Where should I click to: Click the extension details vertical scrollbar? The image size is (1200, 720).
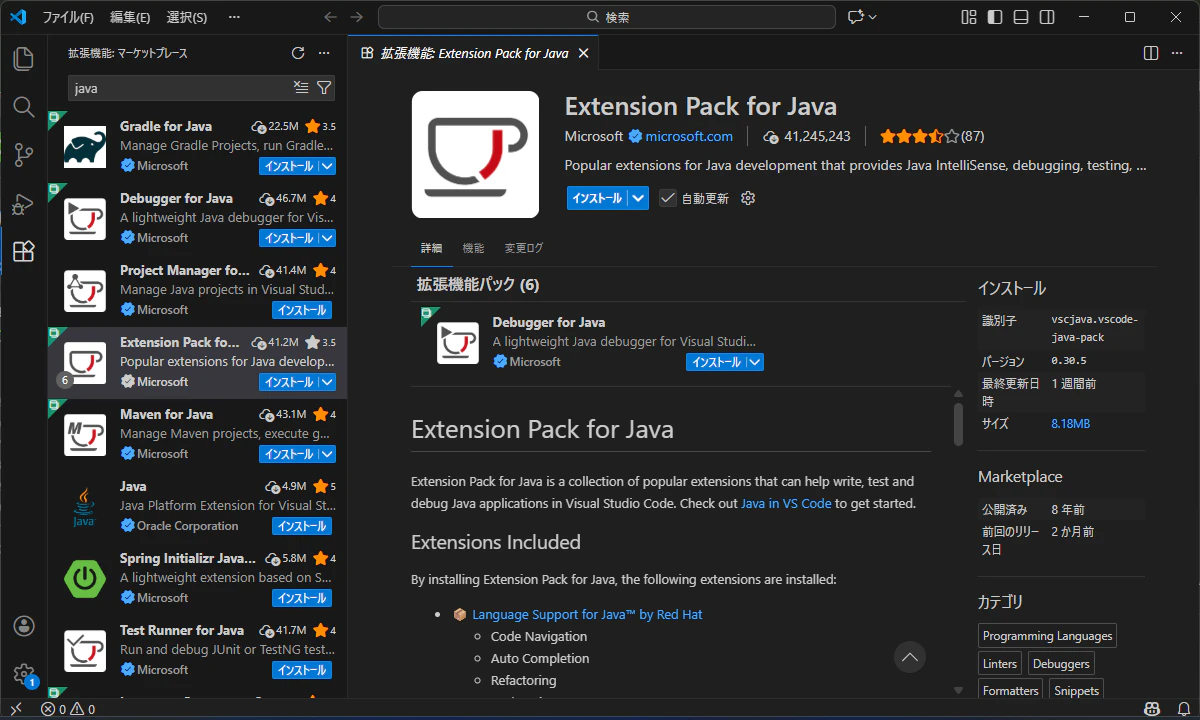point(958,424)
